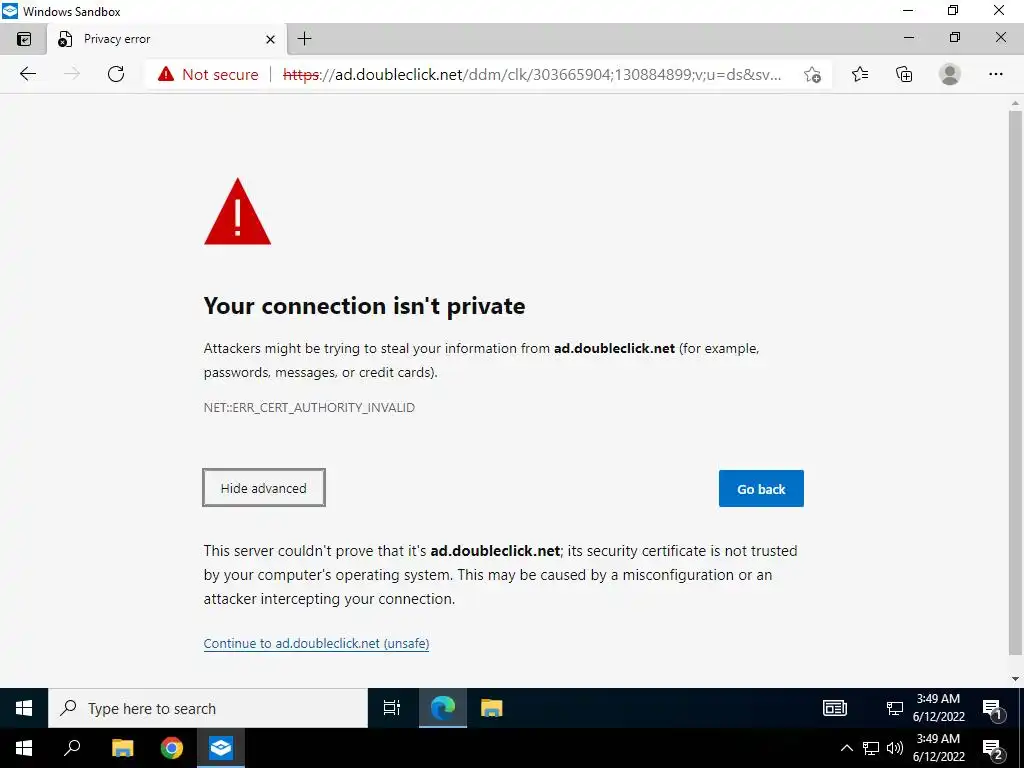Open Edge Settings and more menu
The image size is (1024, 768).
click(995, 74)
